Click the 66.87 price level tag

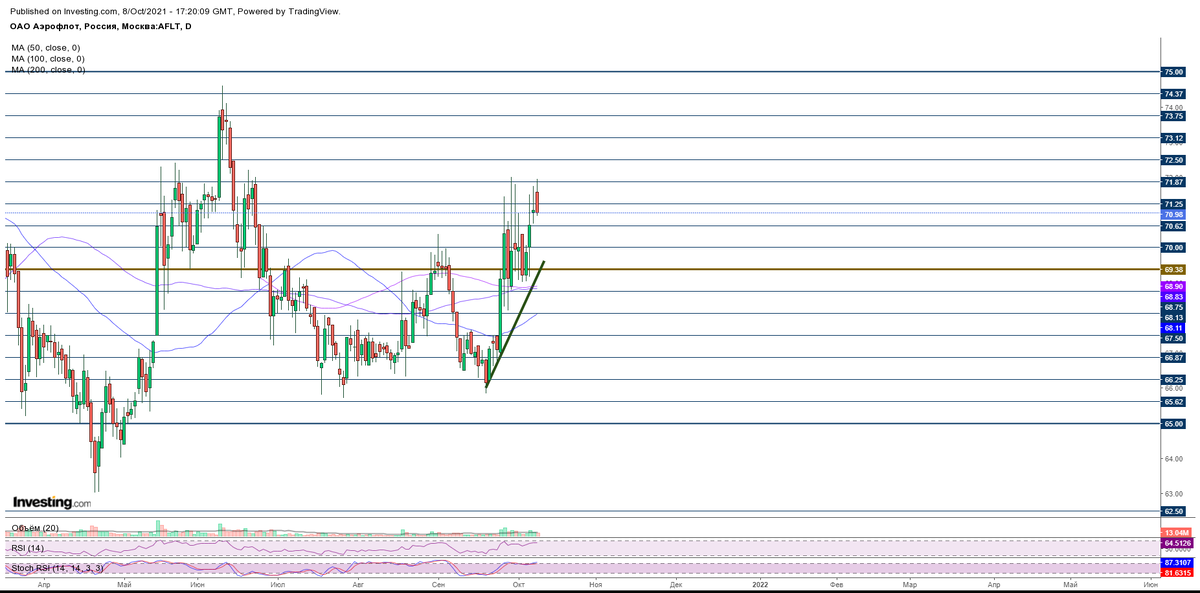coord(1173,358)
